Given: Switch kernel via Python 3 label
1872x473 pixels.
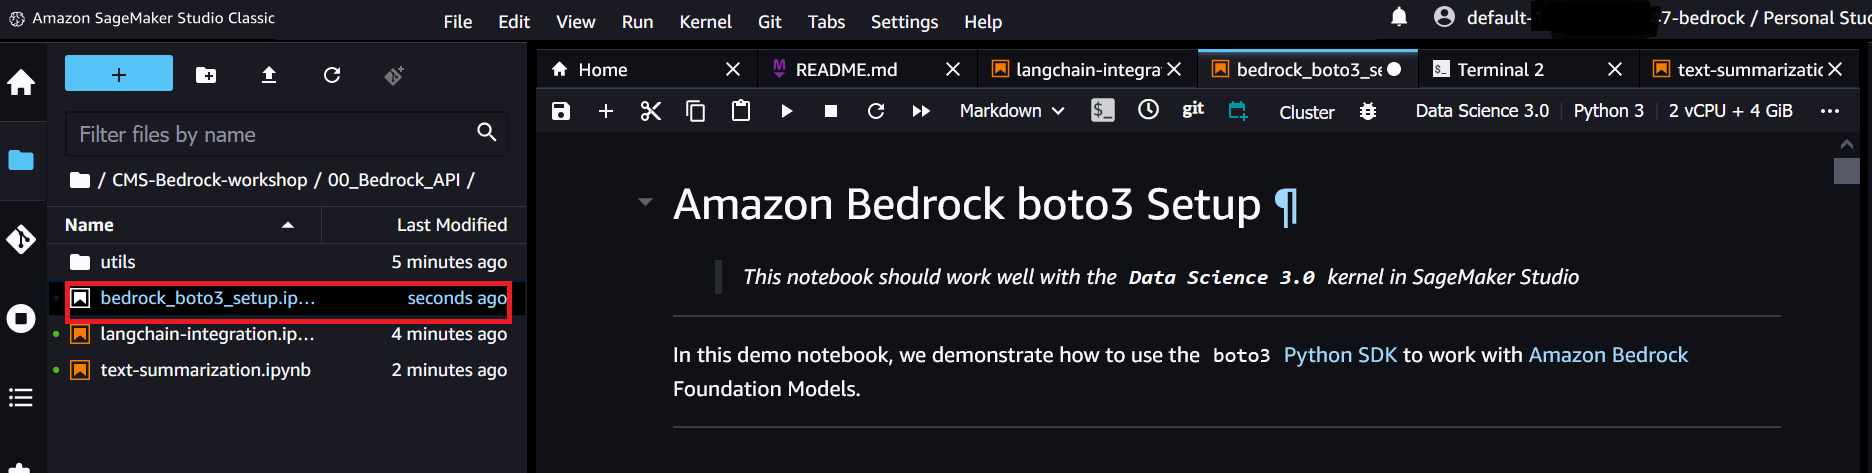Looking at the screenshot, I should 1608,111.
